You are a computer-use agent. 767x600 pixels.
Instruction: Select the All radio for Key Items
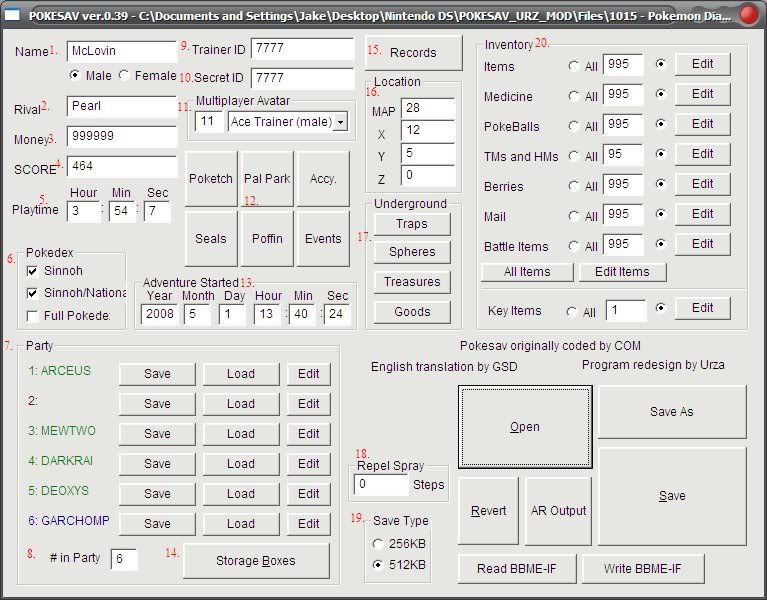click(x=572, y=311)
